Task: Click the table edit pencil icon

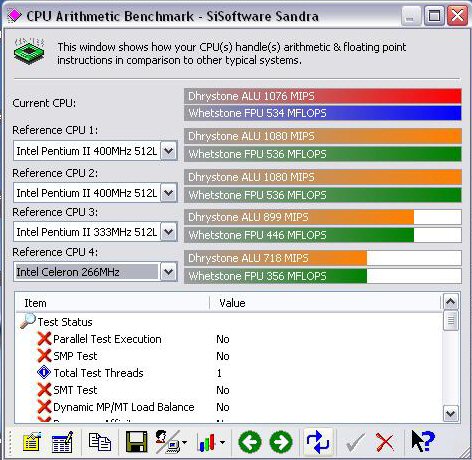Action: pyautogui.click(x=63, y=442)
